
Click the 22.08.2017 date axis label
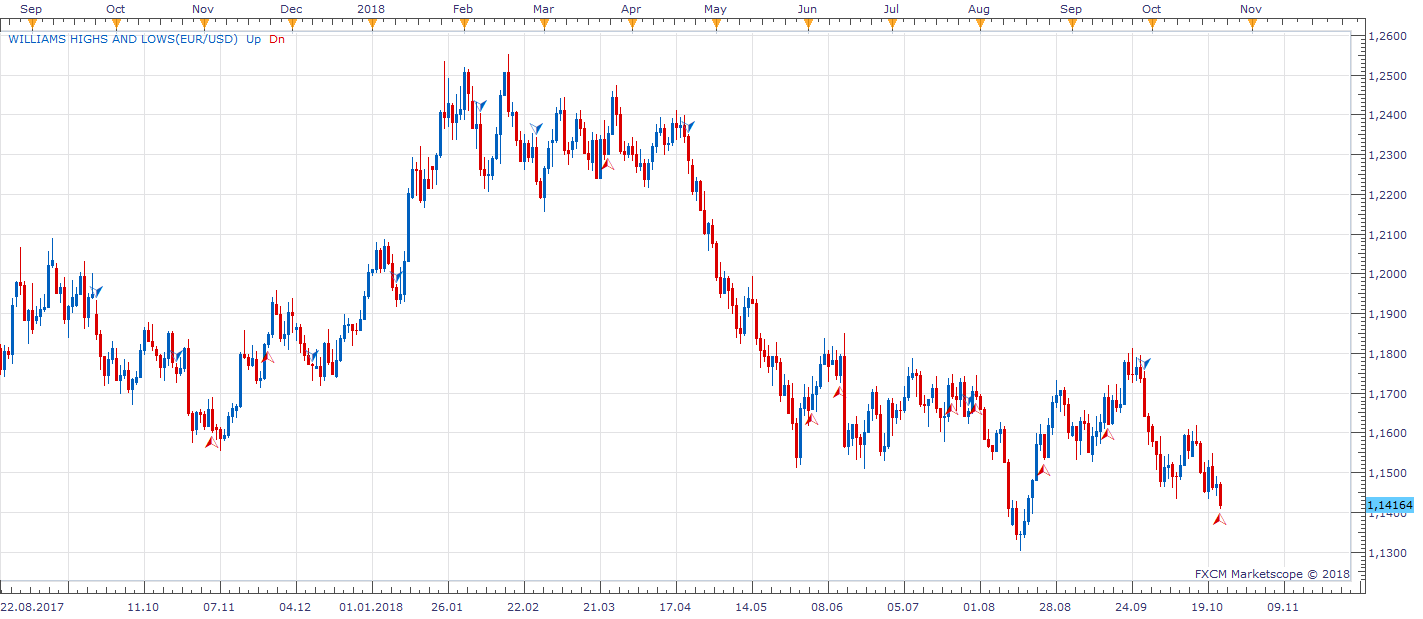pos(32,607)
